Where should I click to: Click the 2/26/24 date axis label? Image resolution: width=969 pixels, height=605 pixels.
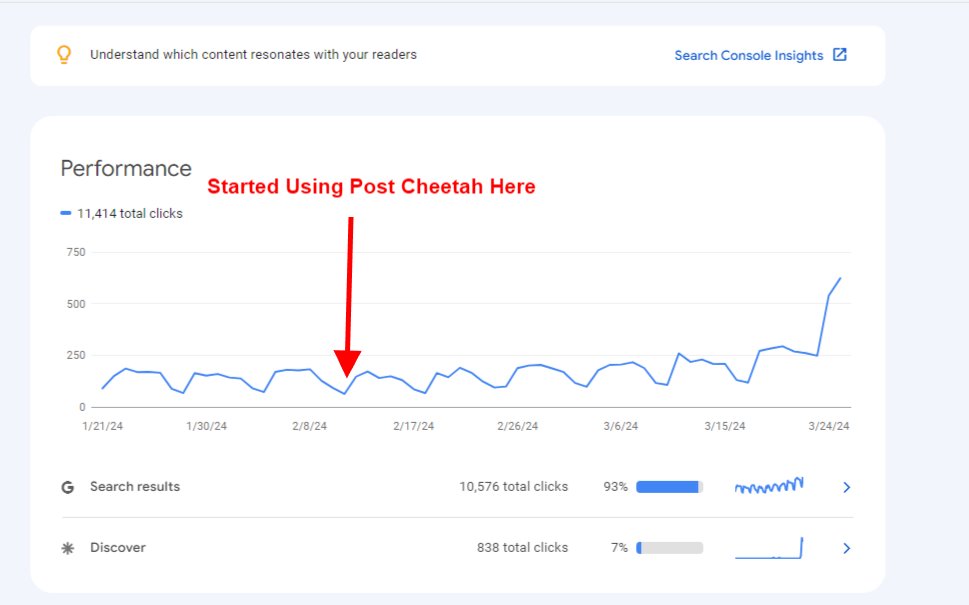pyautogui.click(x=517, y=426)
